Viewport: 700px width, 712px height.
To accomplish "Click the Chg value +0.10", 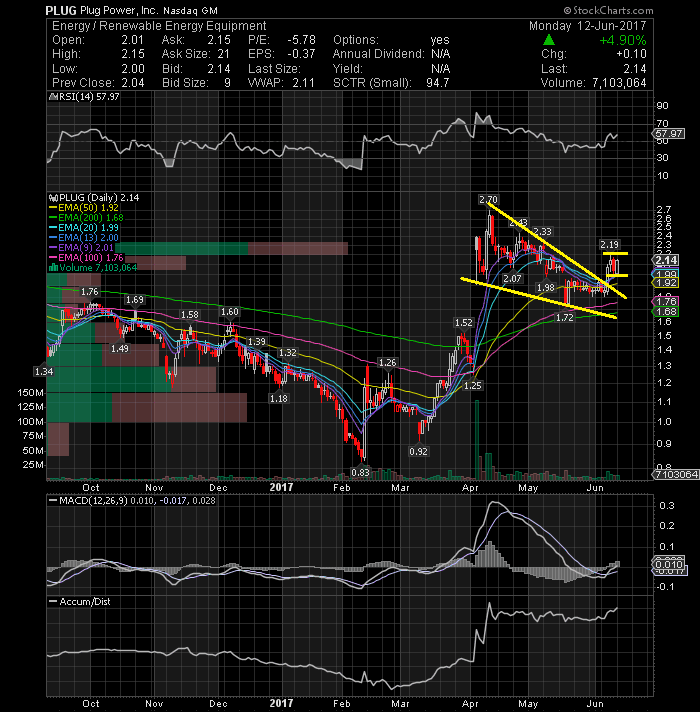I will [631, 54].
